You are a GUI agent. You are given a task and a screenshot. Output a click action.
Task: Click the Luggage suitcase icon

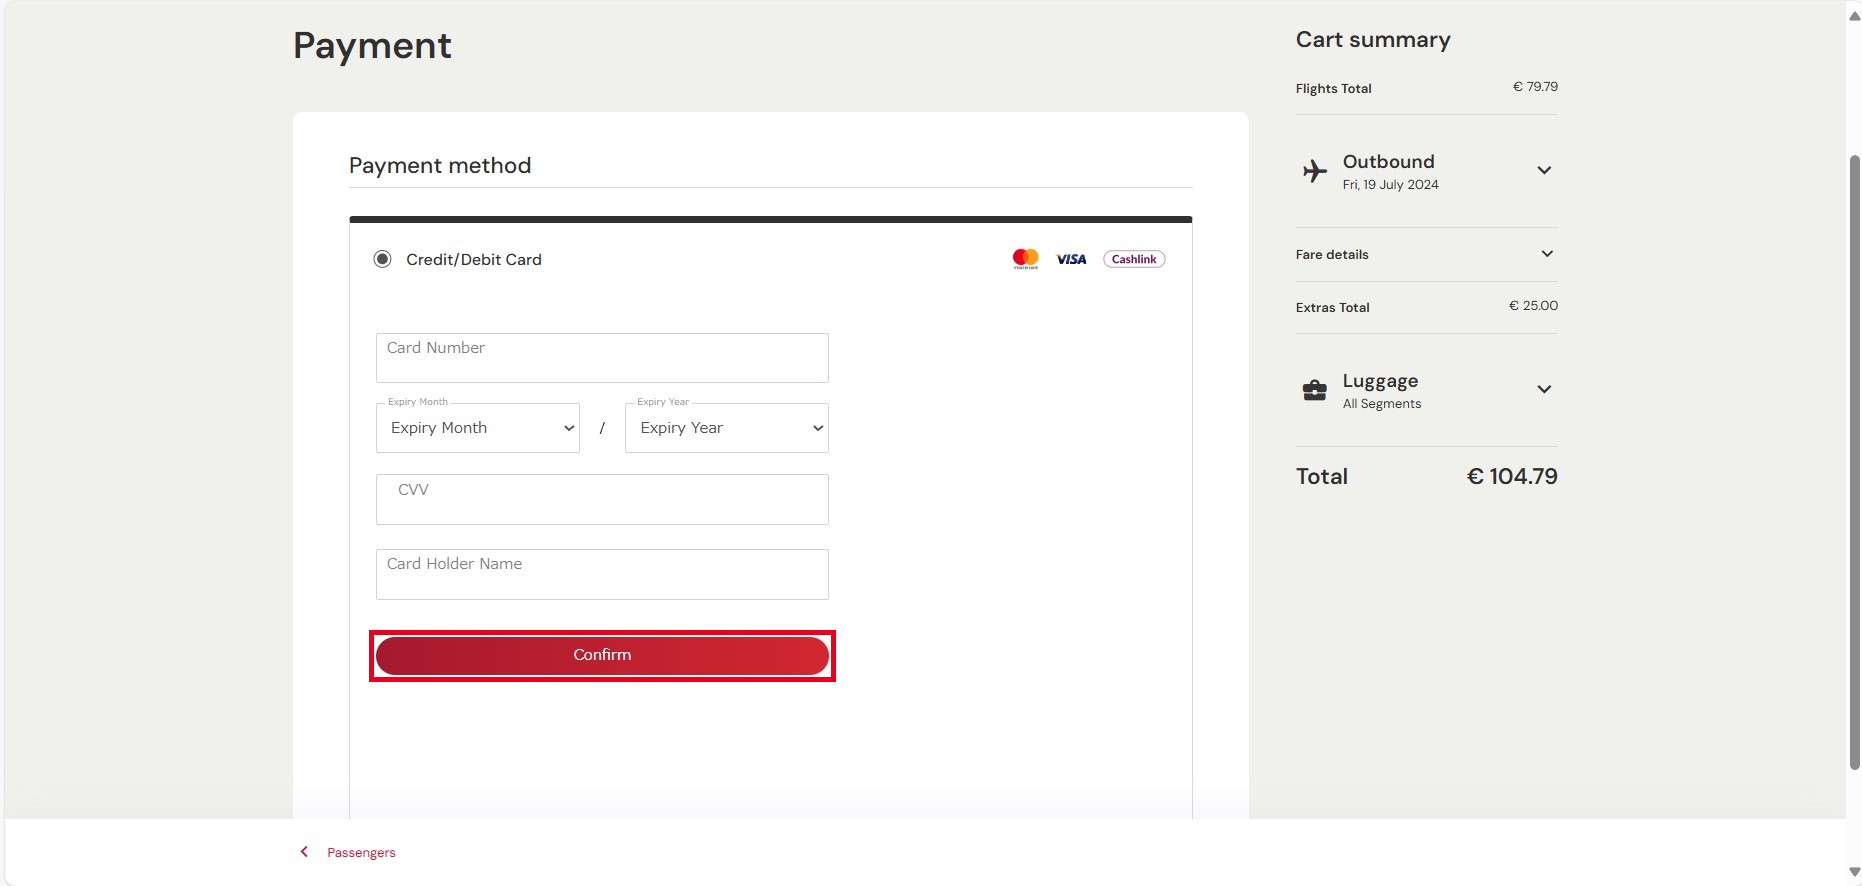click(1315, 390)
